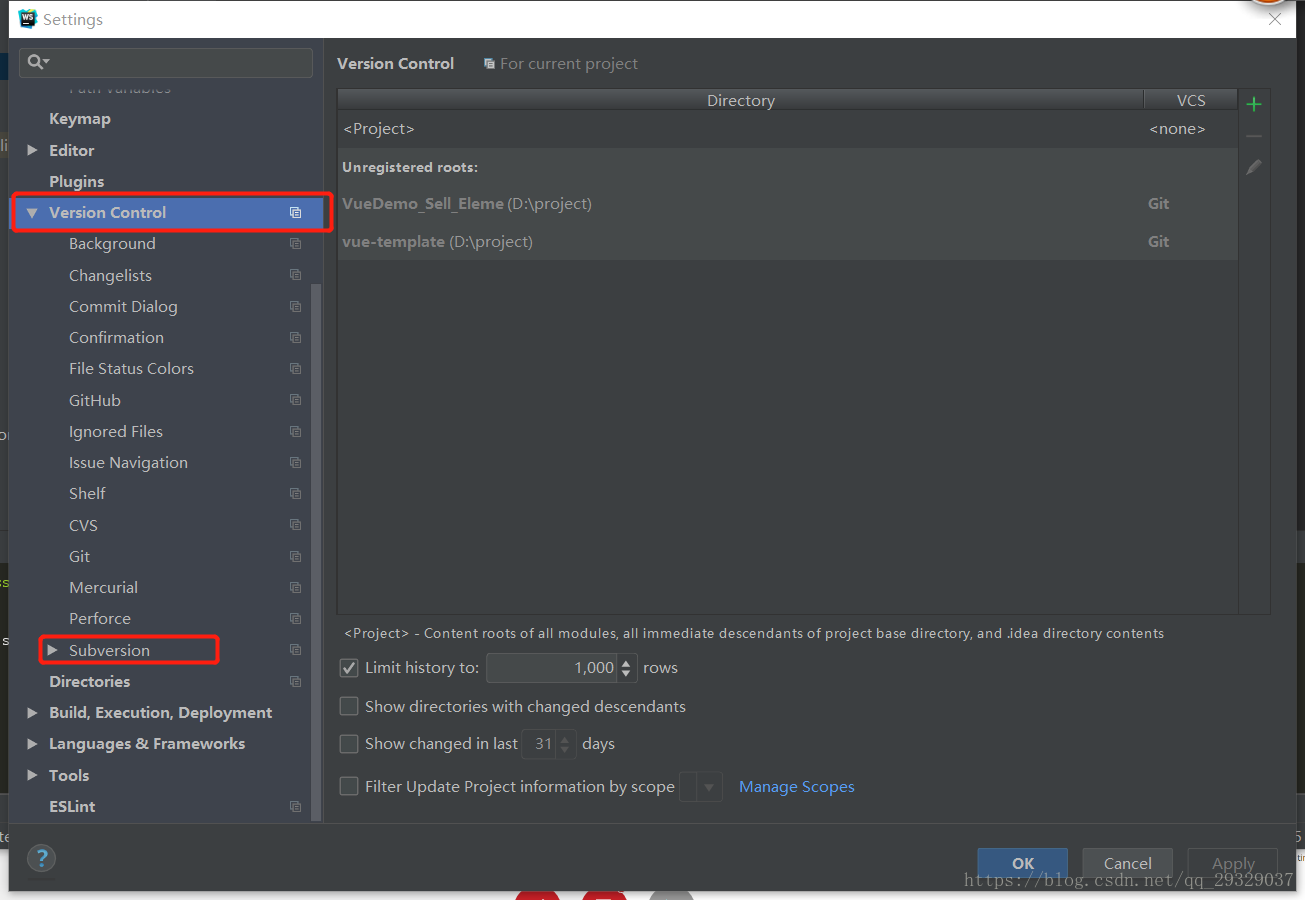Open the Mercurial settings page
This screenshot has width=1305, height=900.
[x=104, y=587]
